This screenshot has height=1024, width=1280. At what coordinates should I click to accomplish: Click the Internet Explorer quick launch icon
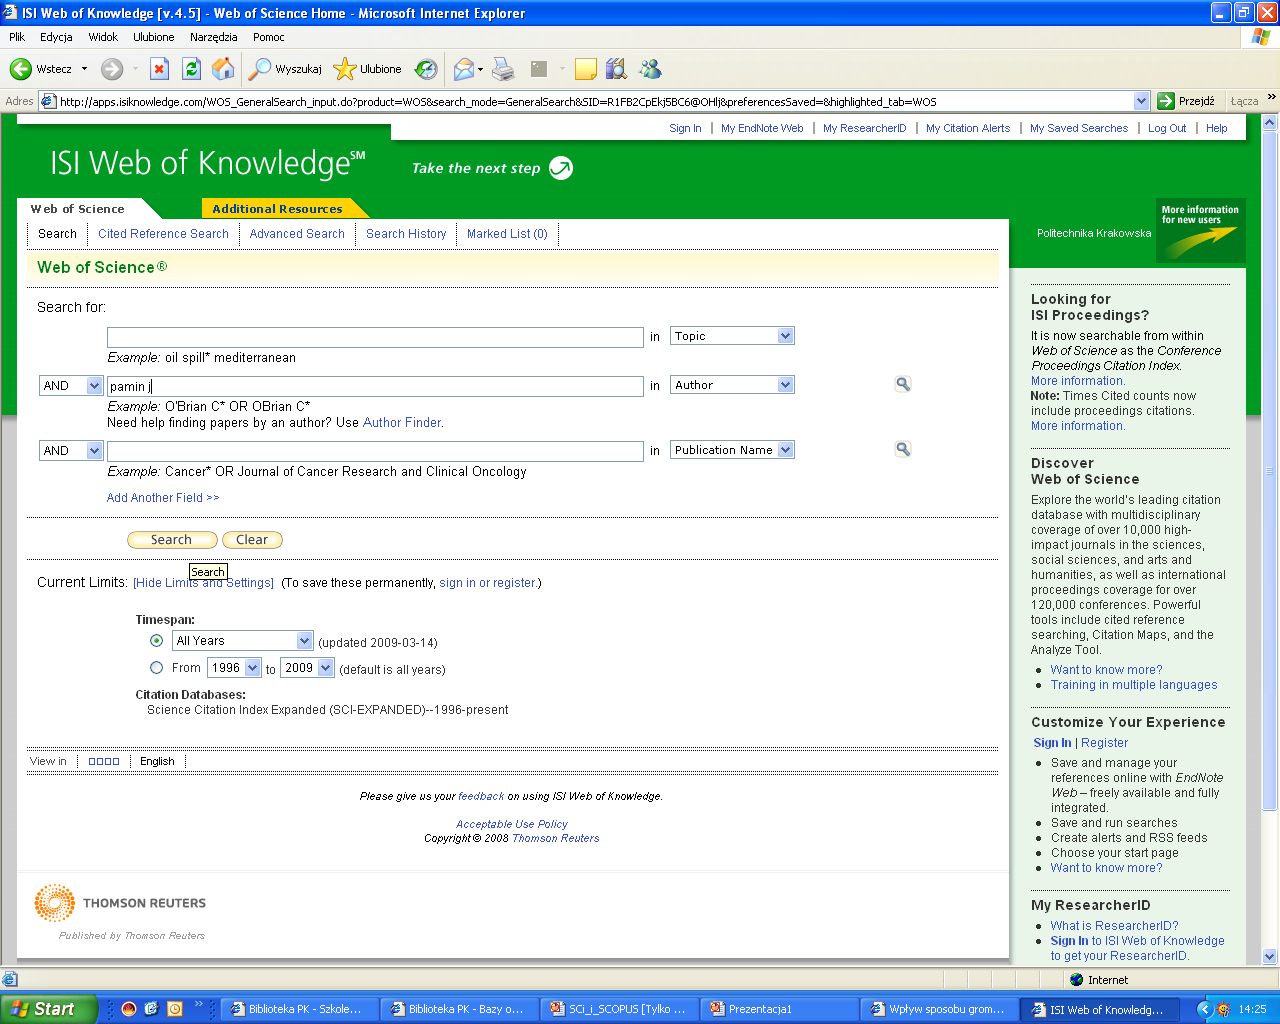151,1009
